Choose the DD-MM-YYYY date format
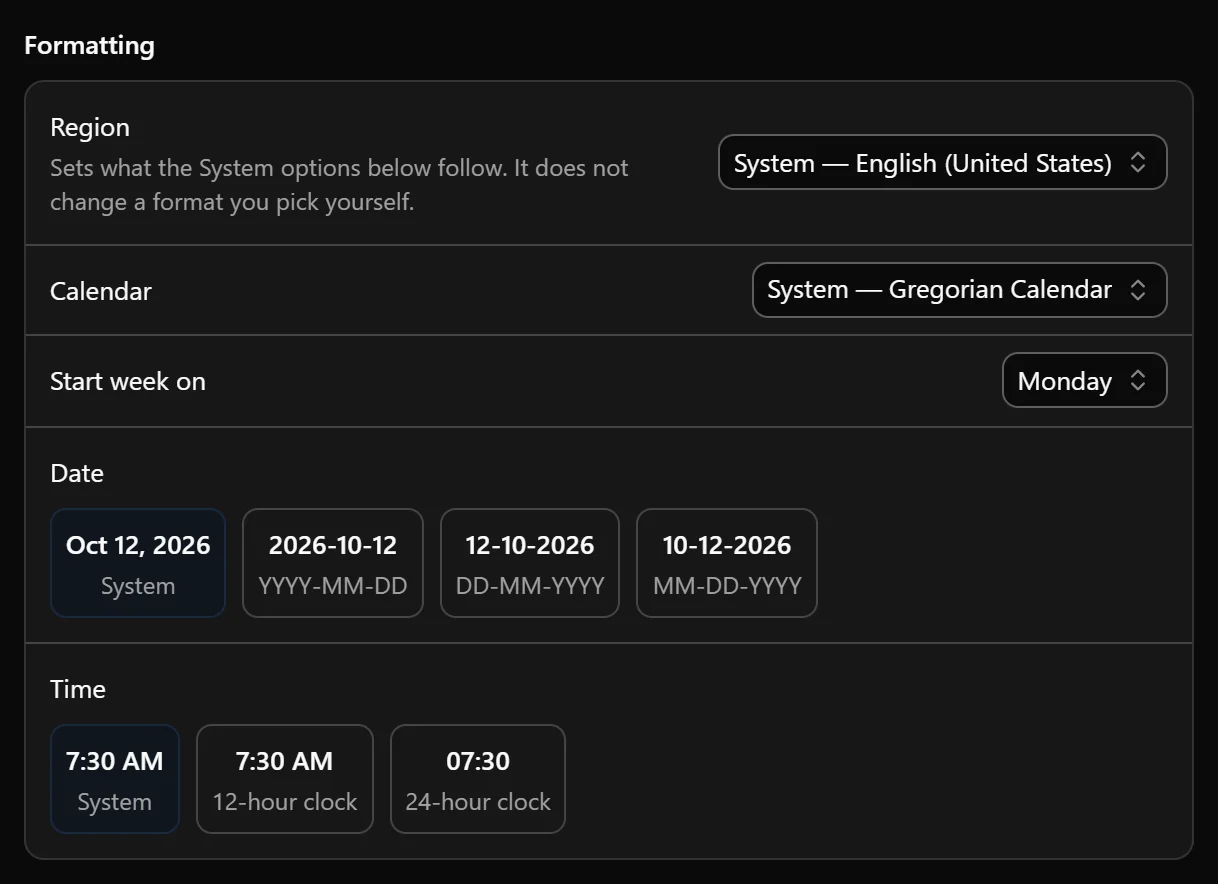Screen dimensions: 1218x884 pos(530,563)
